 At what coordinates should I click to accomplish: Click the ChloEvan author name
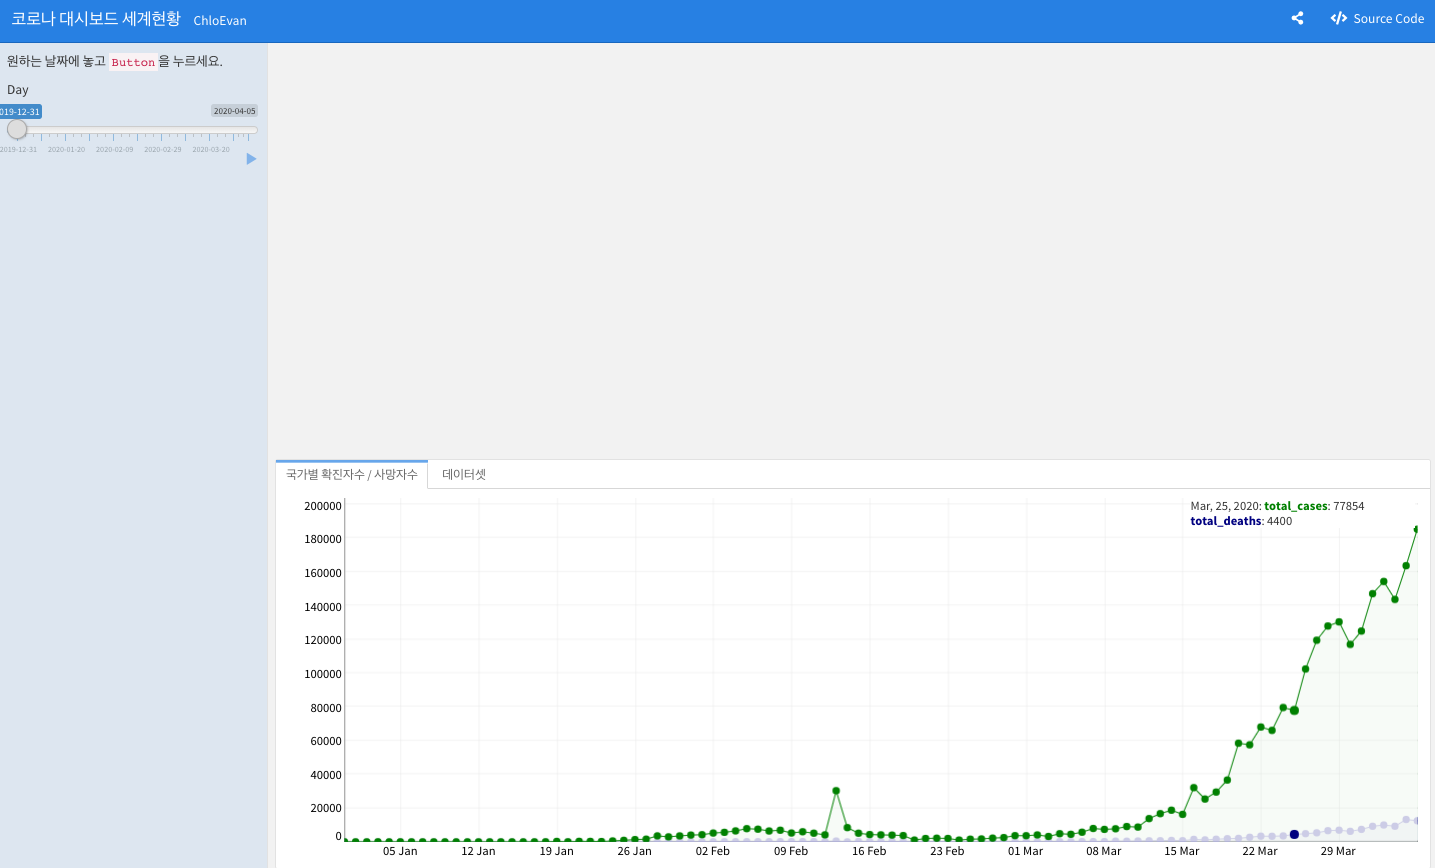[220, 20]
